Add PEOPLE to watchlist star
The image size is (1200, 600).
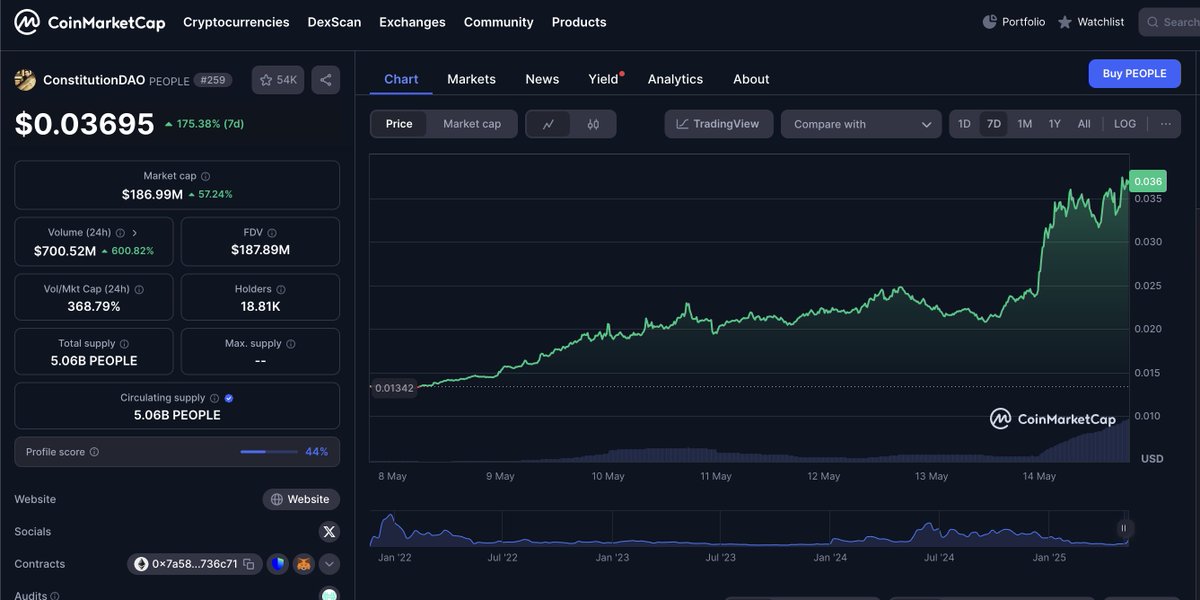[x=266, y=80]
